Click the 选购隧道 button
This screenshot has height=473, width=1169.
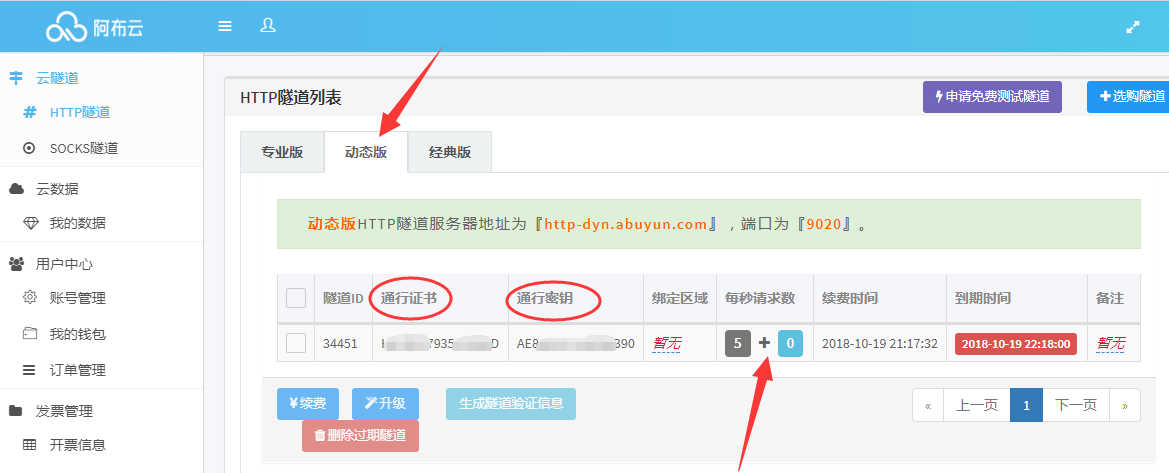pos(1128,97)
